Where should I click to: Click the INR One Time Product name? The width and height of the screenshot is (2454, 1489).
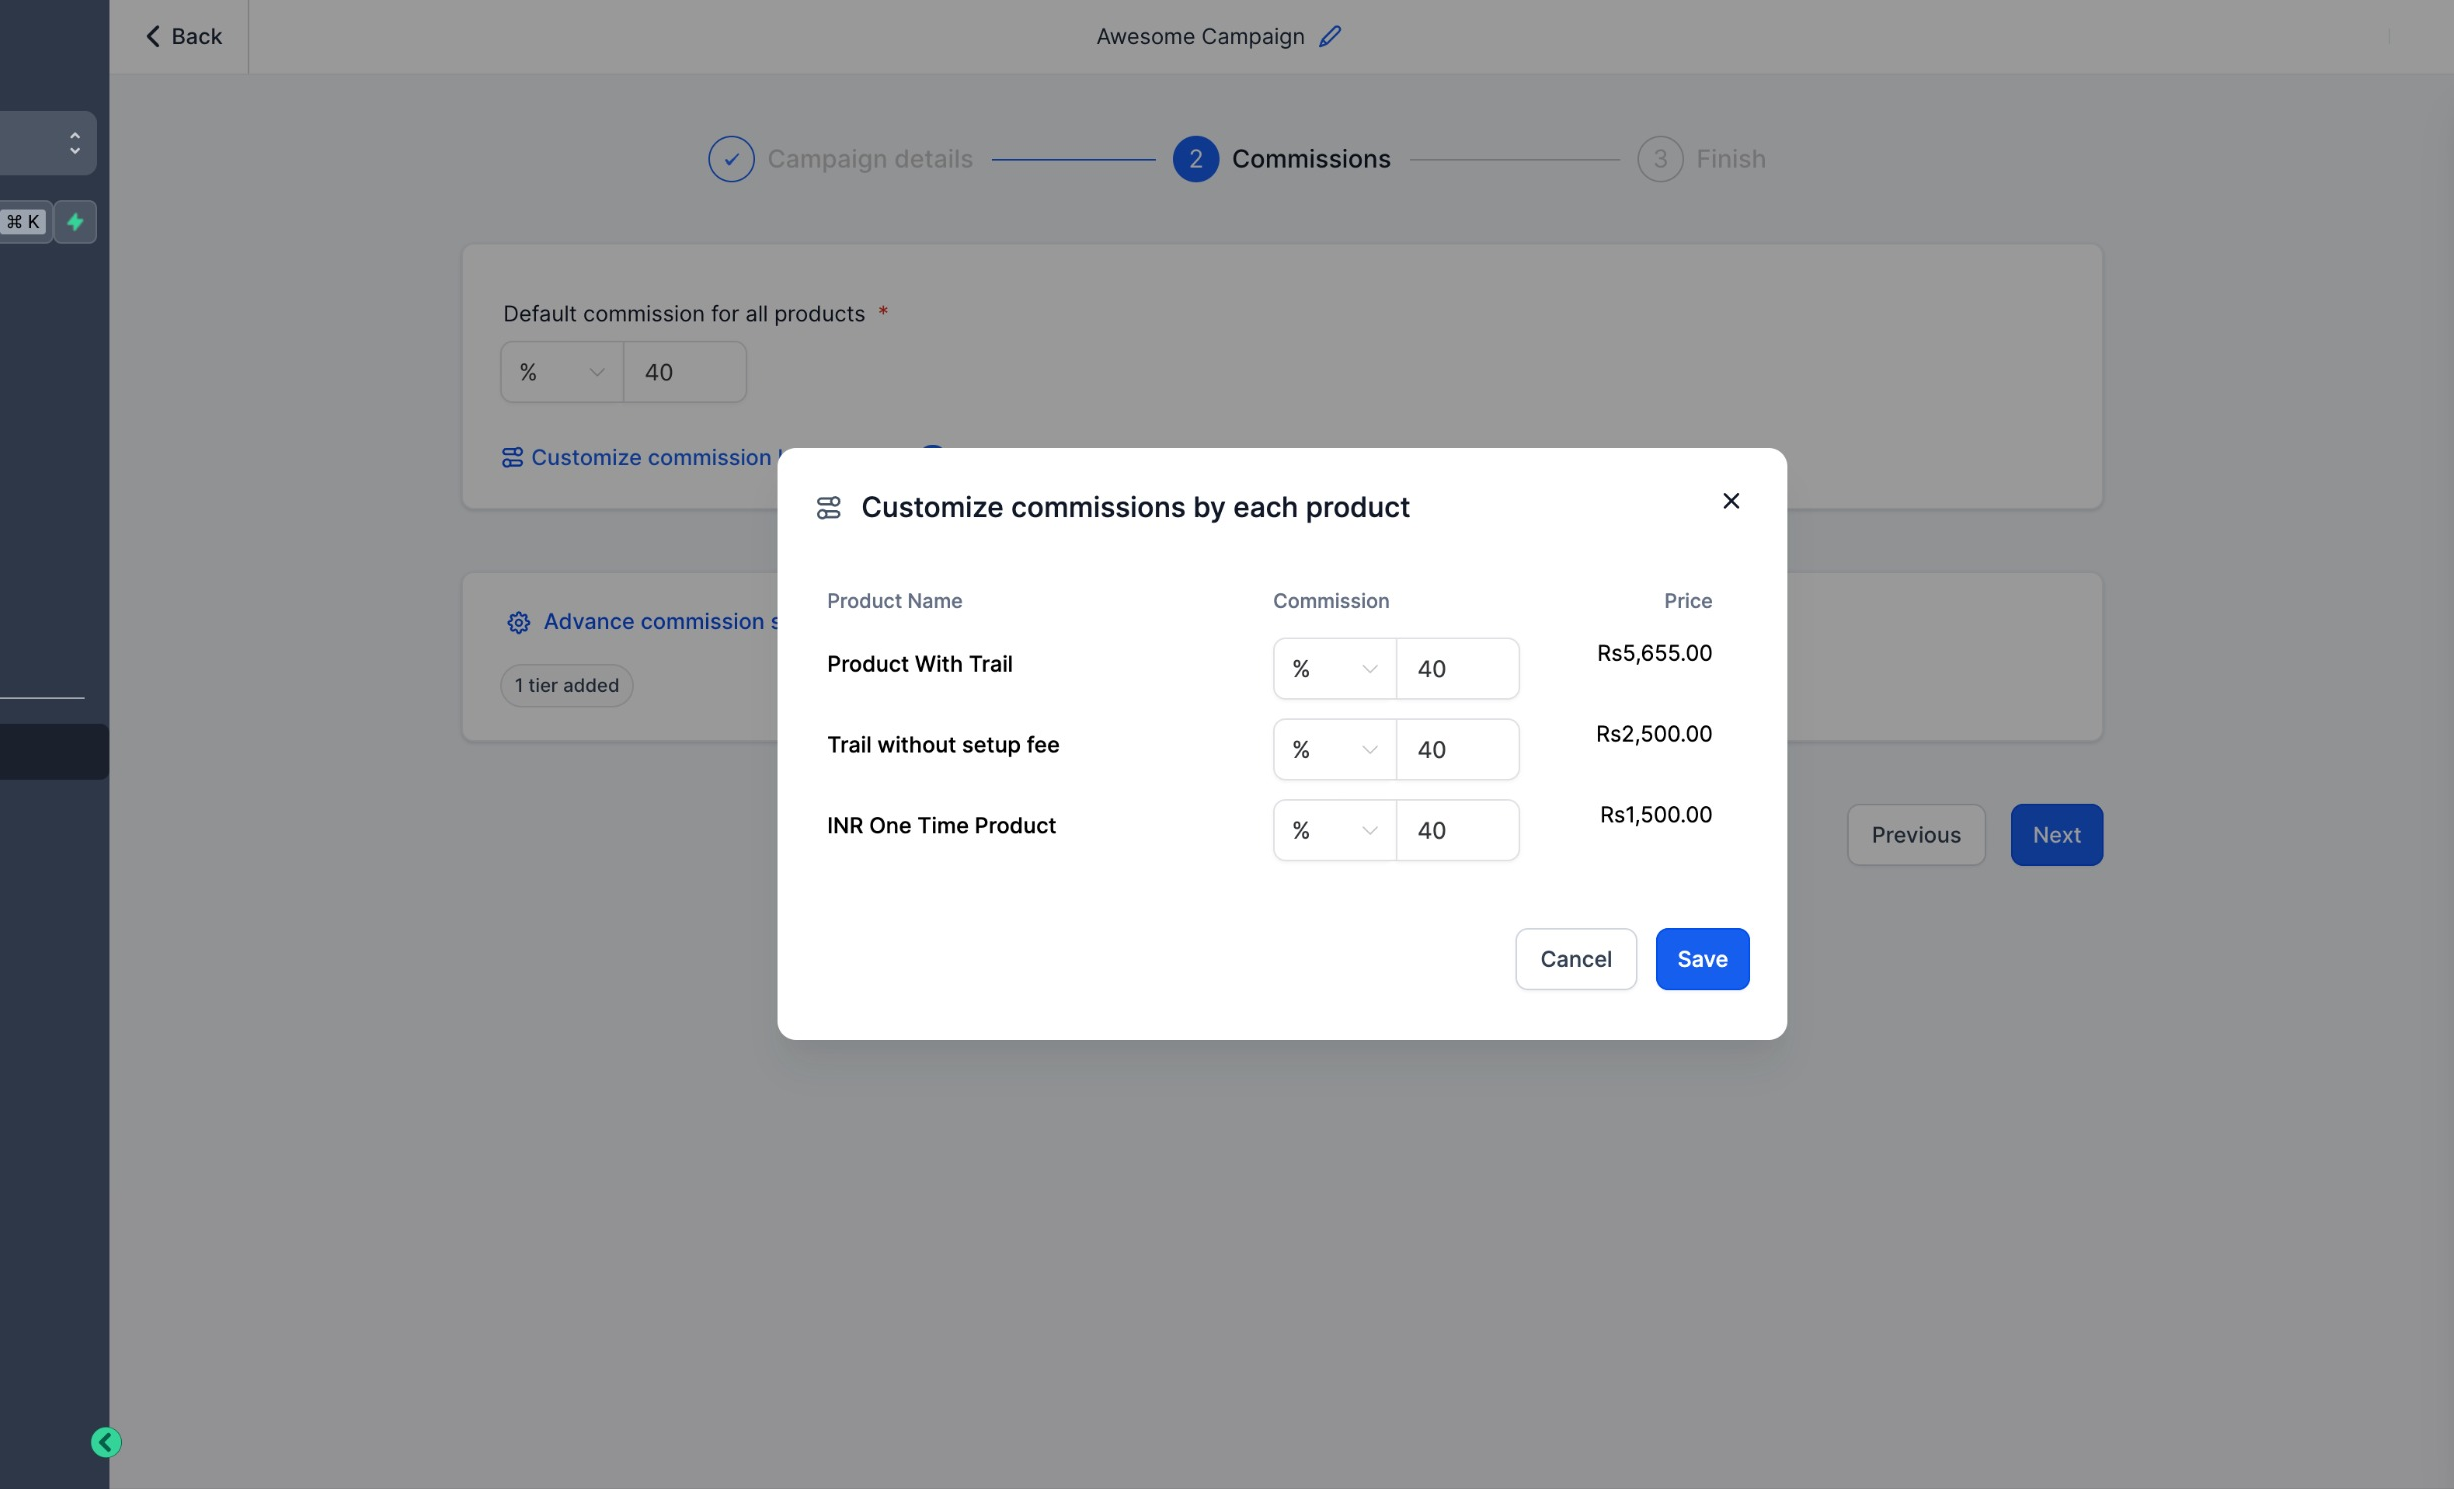941,826
